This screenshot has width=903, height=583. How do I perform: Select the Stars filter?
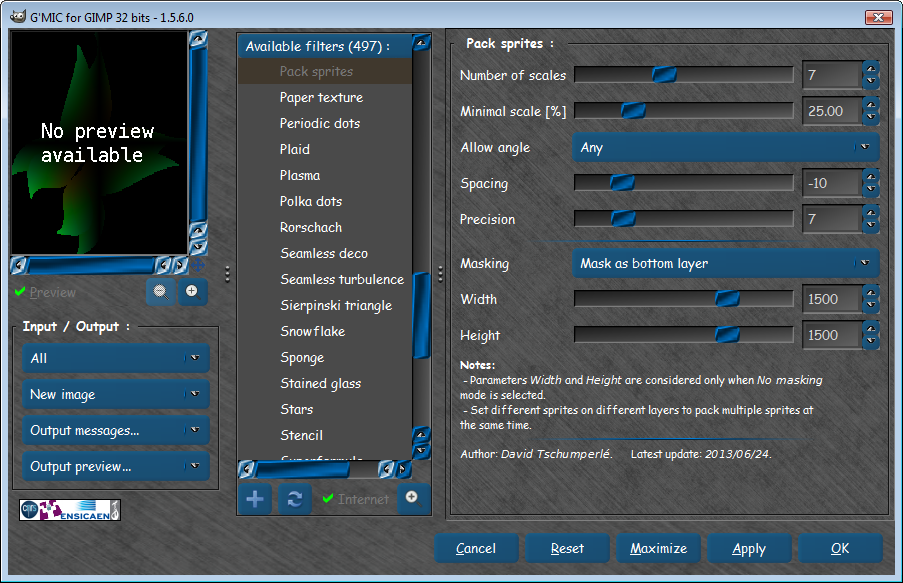coord(325,409)
